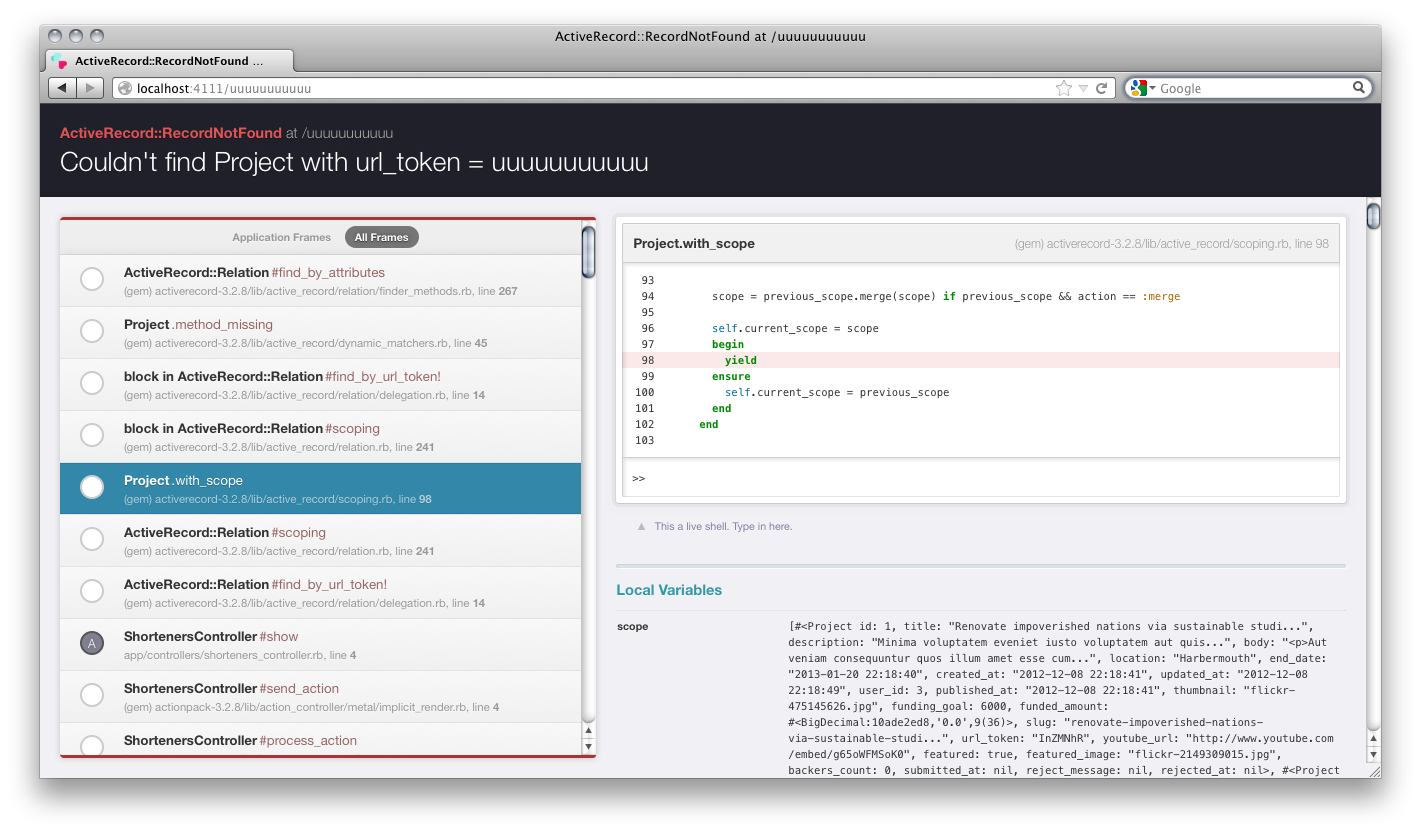Select circle for Project.method_missing frame
The image size is (1421, 833).
pyautogui.click(x=92, y=331)
